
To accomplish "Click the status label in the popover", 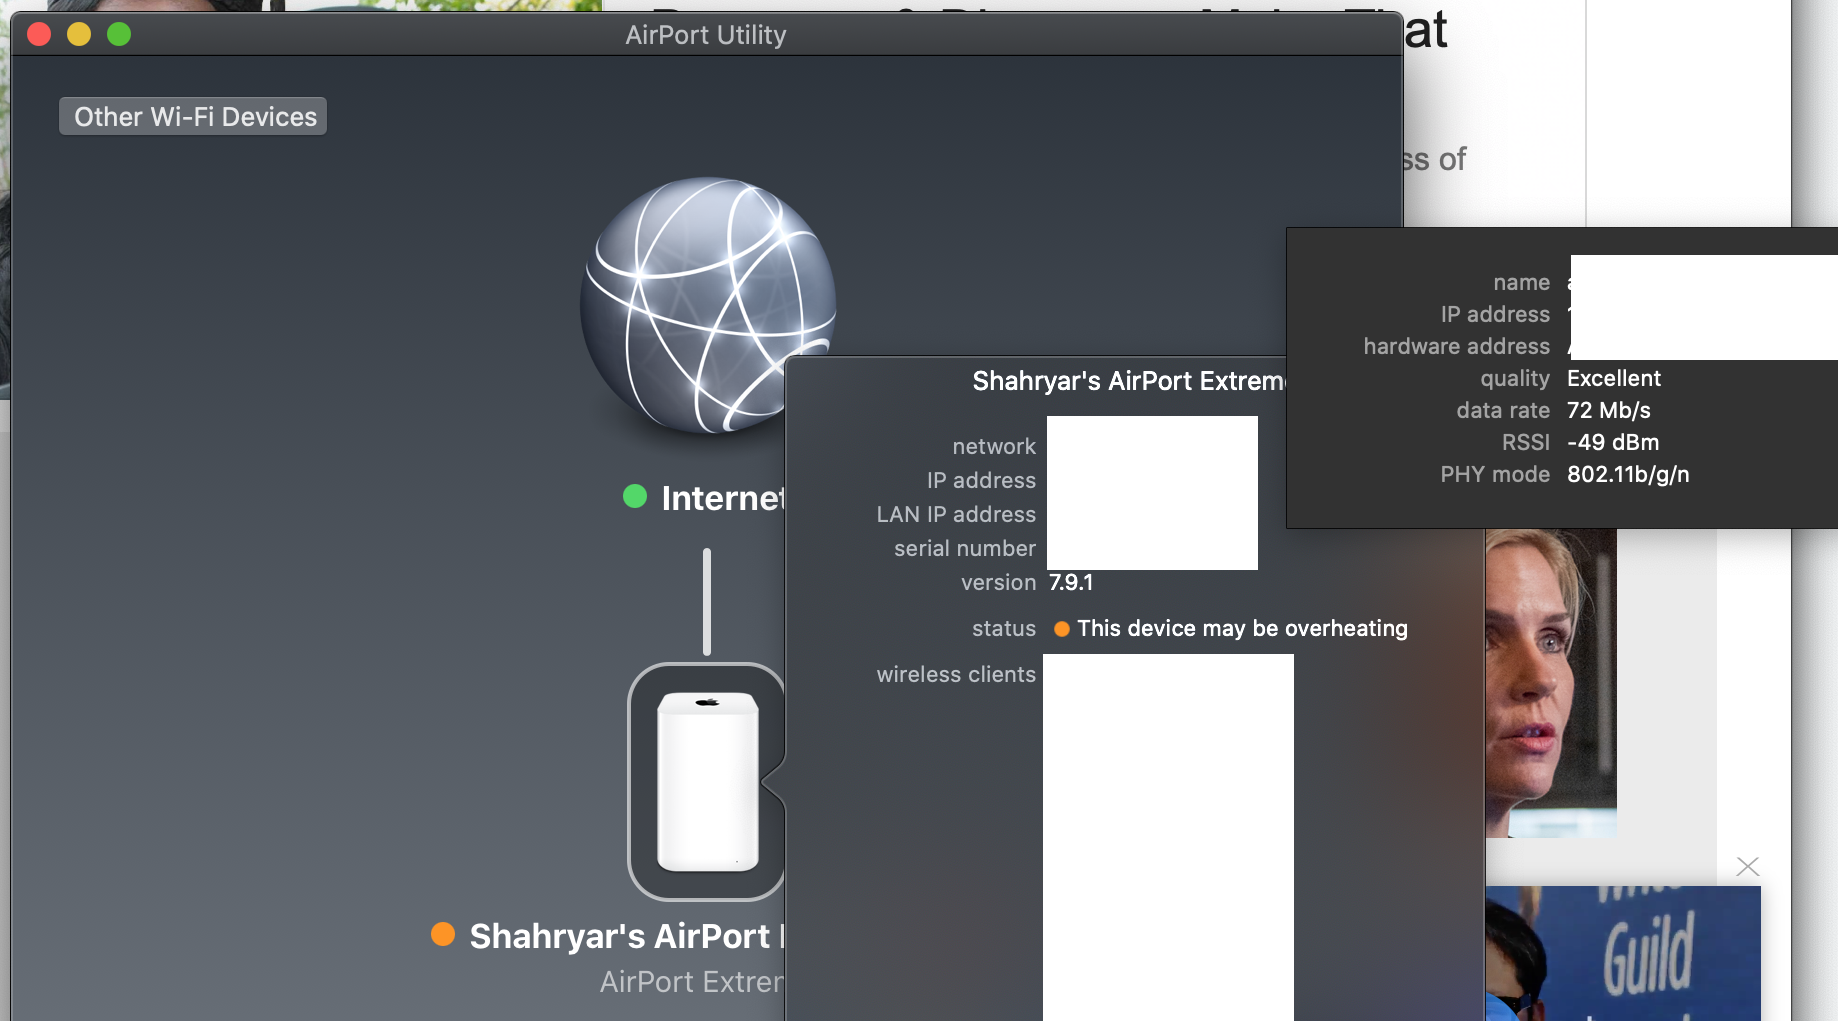I will point(1004,628).
